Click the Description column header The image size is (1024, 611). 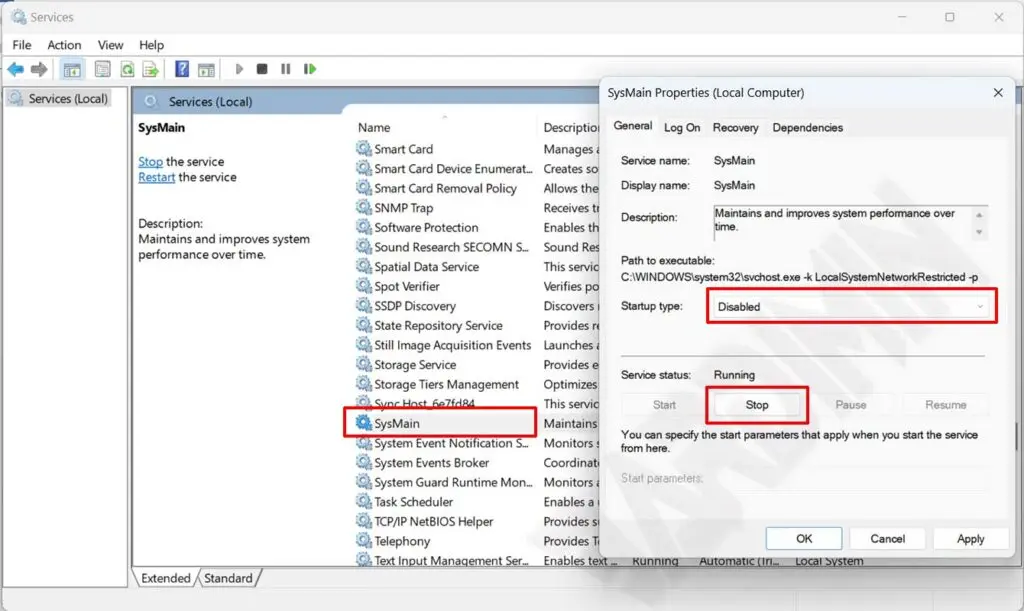(x=571, y=127)
